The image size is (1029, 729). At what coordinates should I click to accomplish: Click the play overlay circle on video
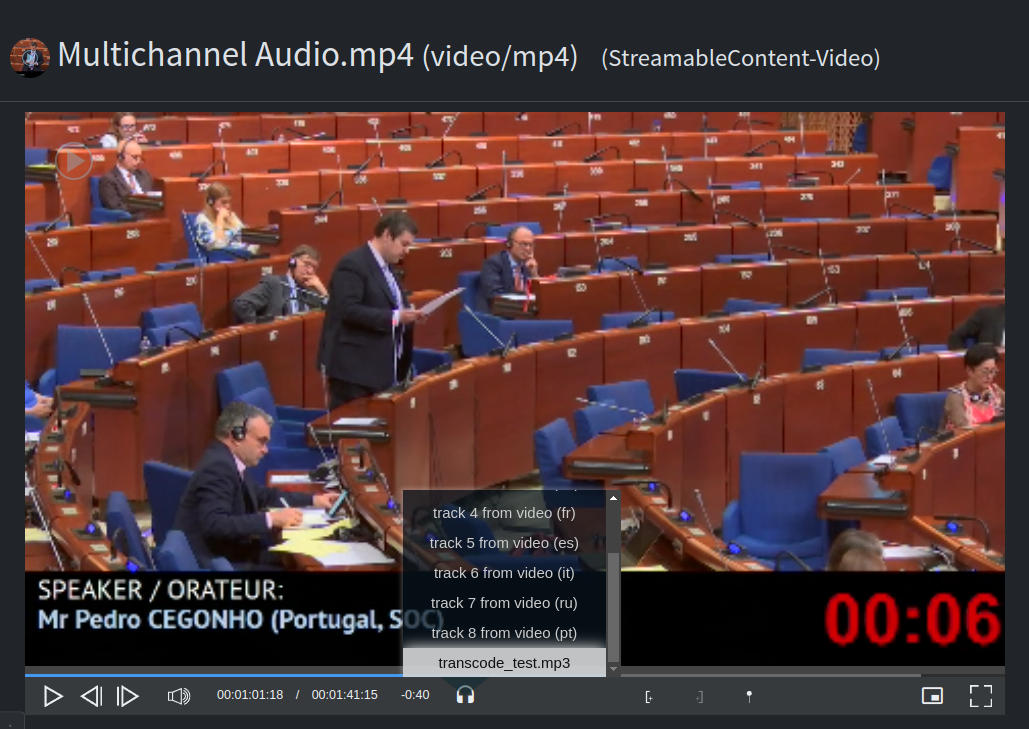(74, 161)
